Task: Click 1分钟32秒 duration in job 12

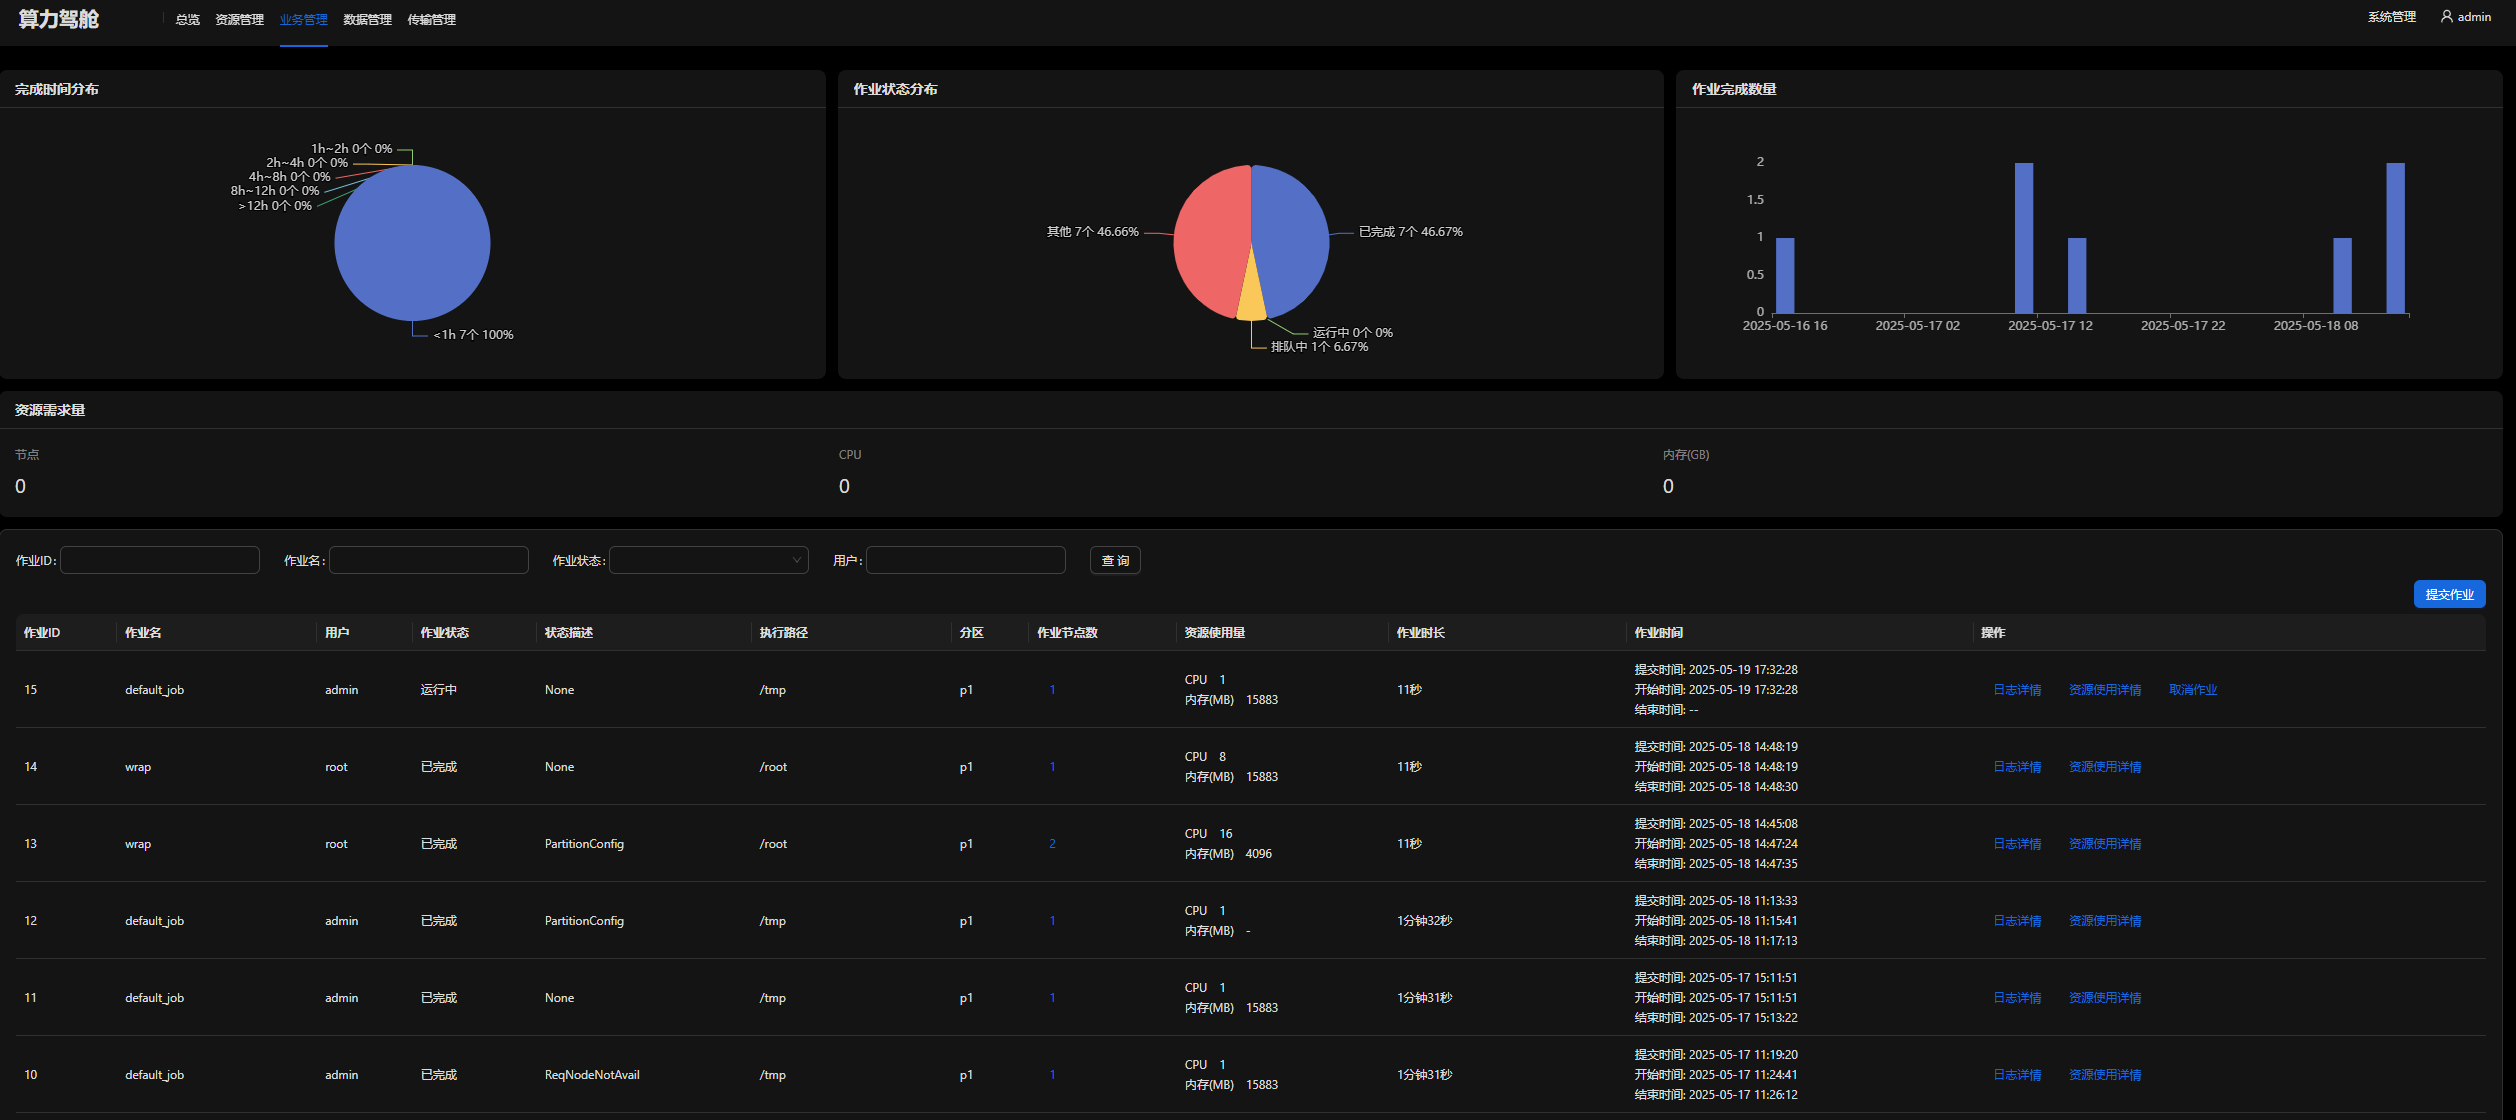Action: point(1424,921)
